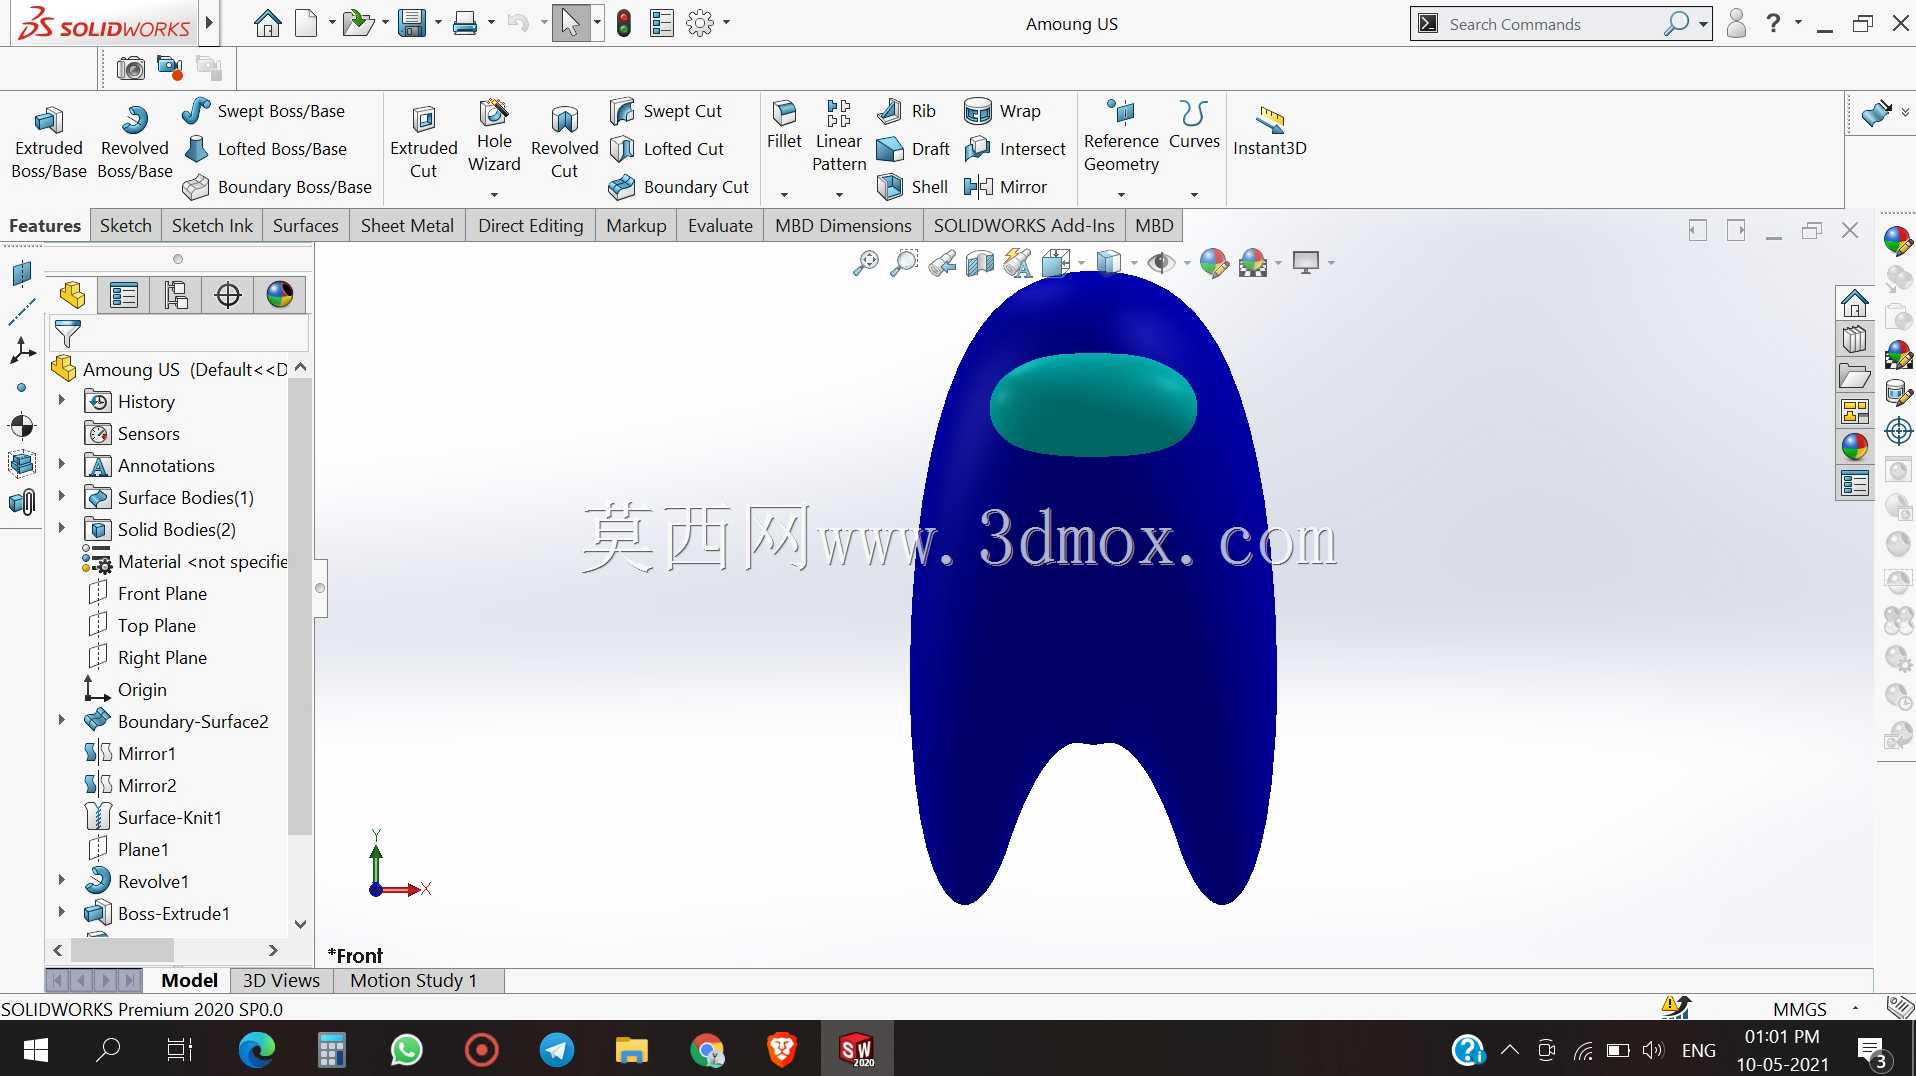Screen dimensions: 1916x1076
Task: Open the 3D Views tab
Action: tap(281, 980)
